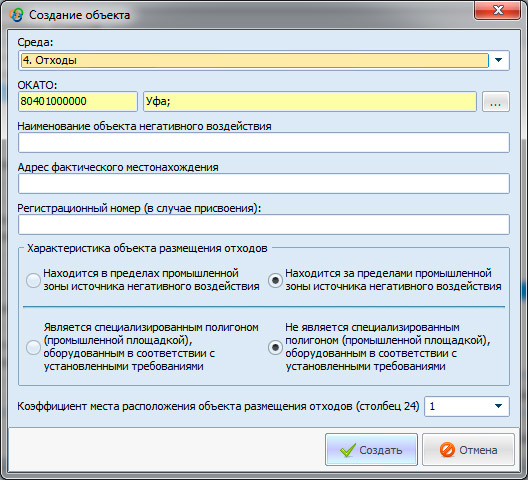The height and width of the screenshot is (480, 528).
Task: Close the Создание объекта dialog
Action: click(x=497, y=10)
